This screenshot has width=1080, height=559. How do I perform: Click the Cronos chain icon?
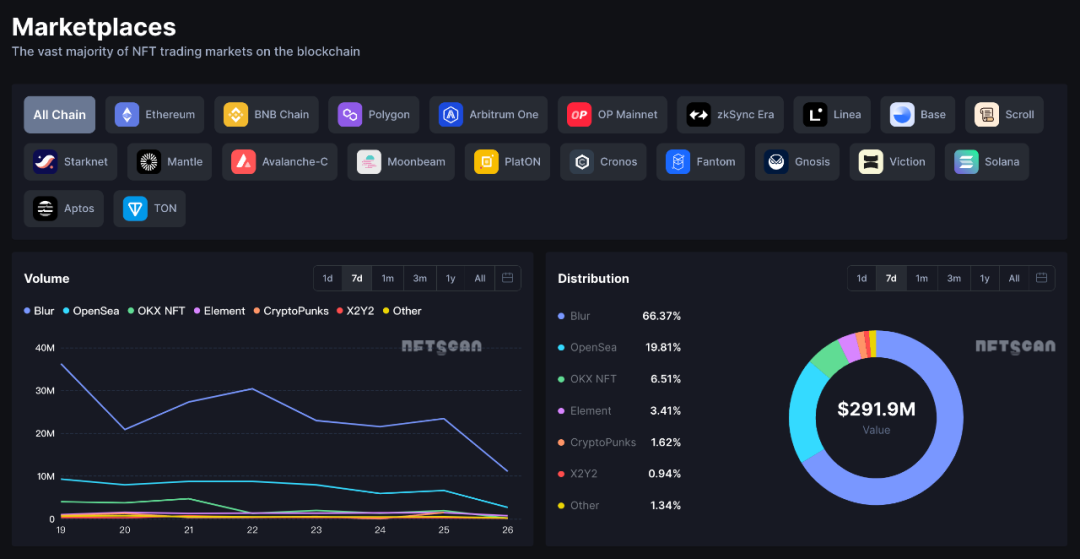click(582, 162)
